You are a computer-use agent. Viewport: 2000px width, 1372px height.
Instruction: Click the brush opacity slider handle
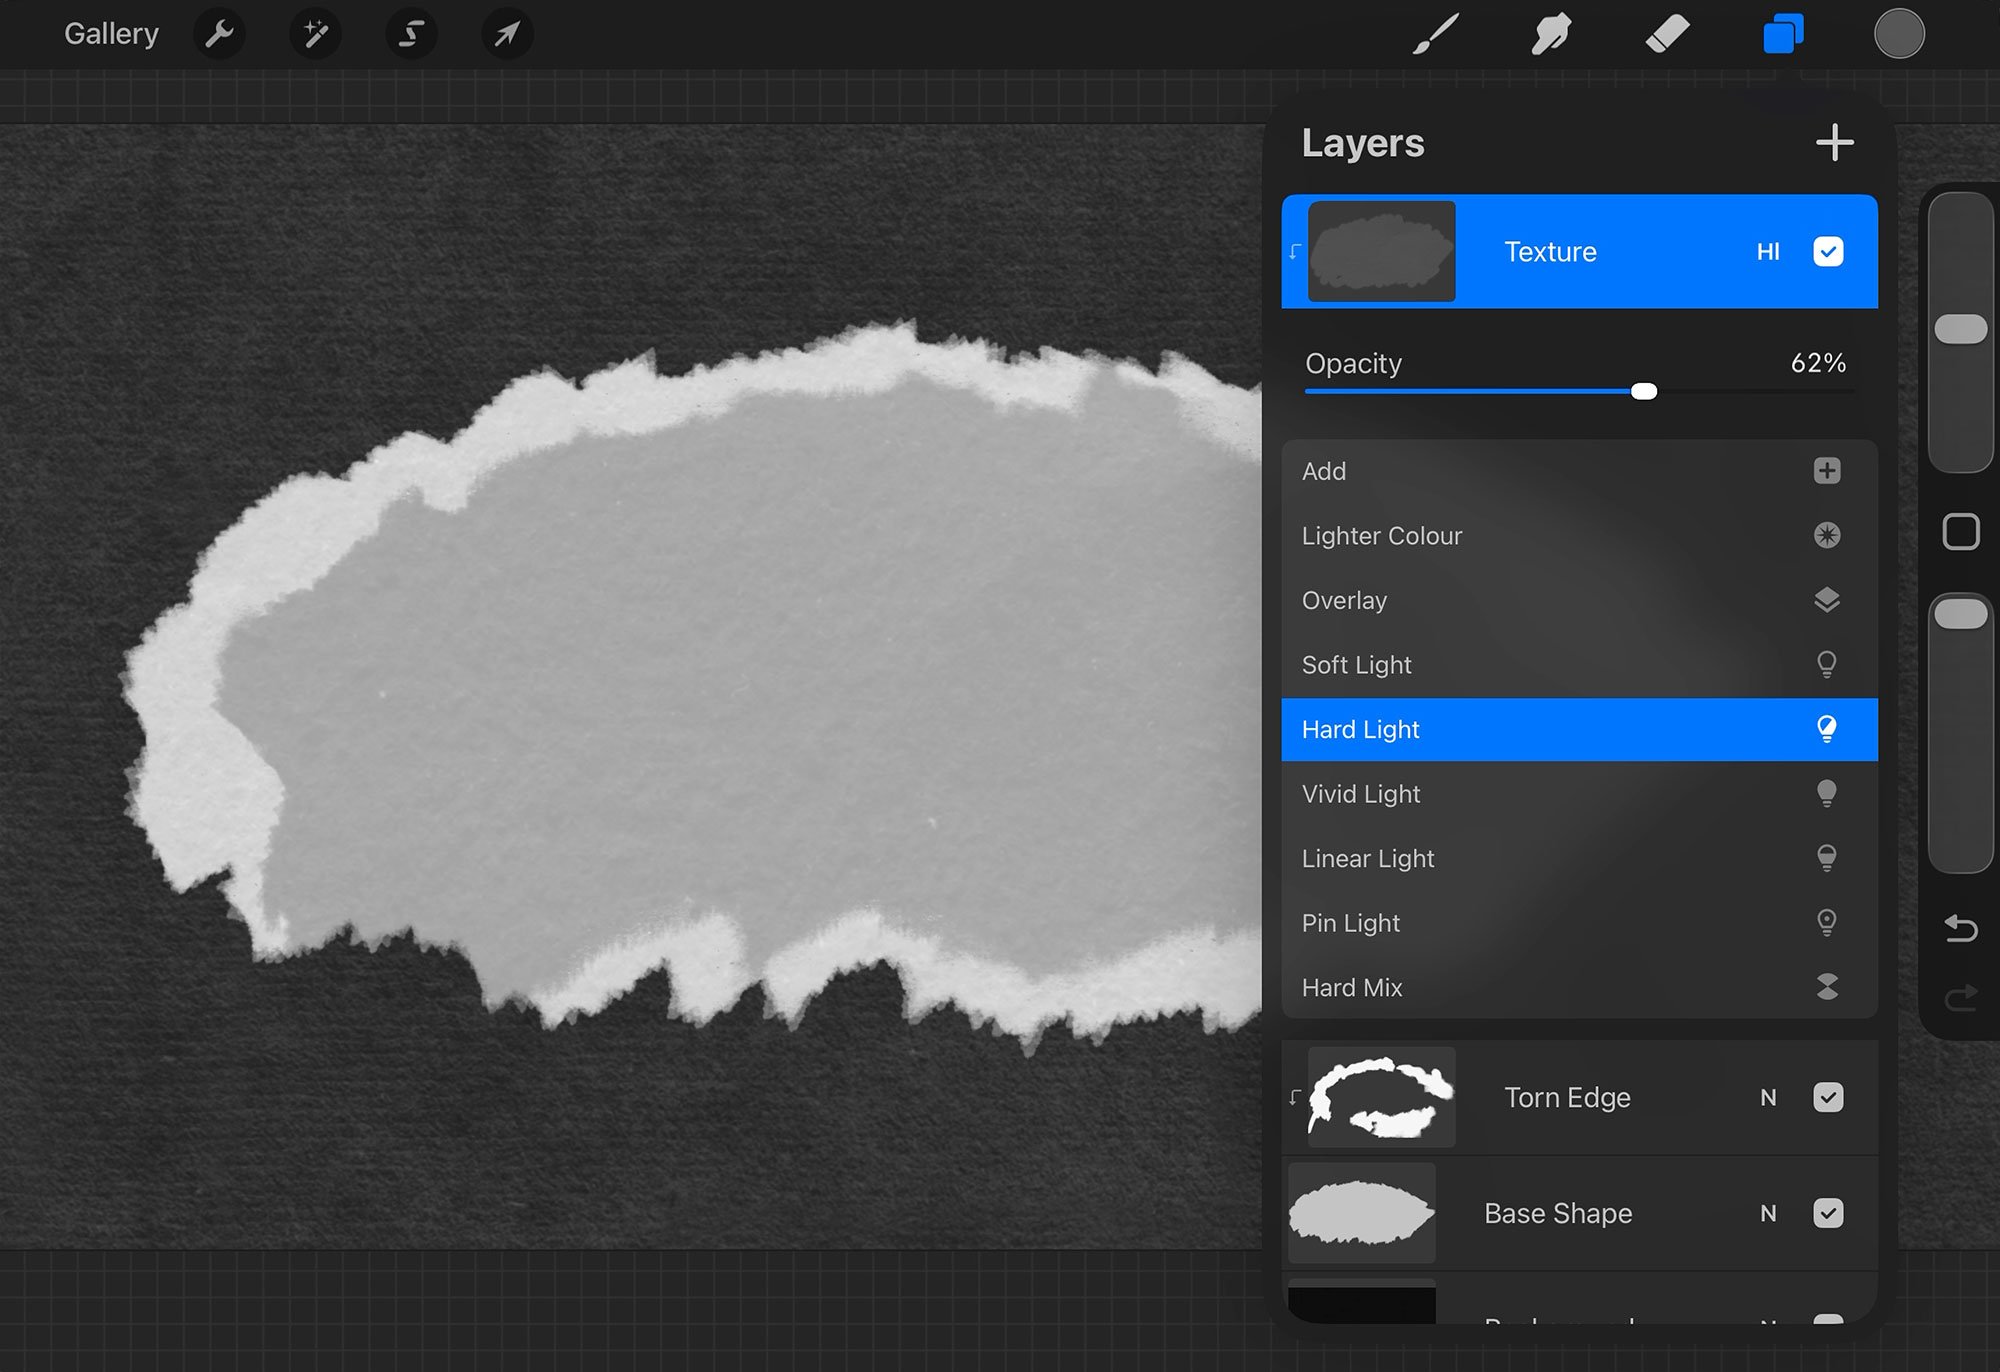pyautogui.click(x=1960, y=614)
